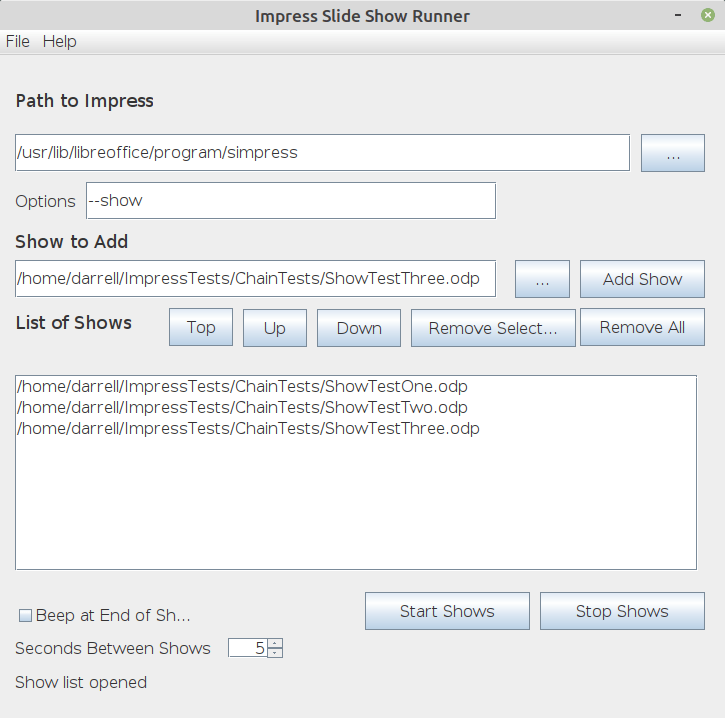Click the Remove Selected button
The height and width of the screenshot is (718, 725).
493,328
